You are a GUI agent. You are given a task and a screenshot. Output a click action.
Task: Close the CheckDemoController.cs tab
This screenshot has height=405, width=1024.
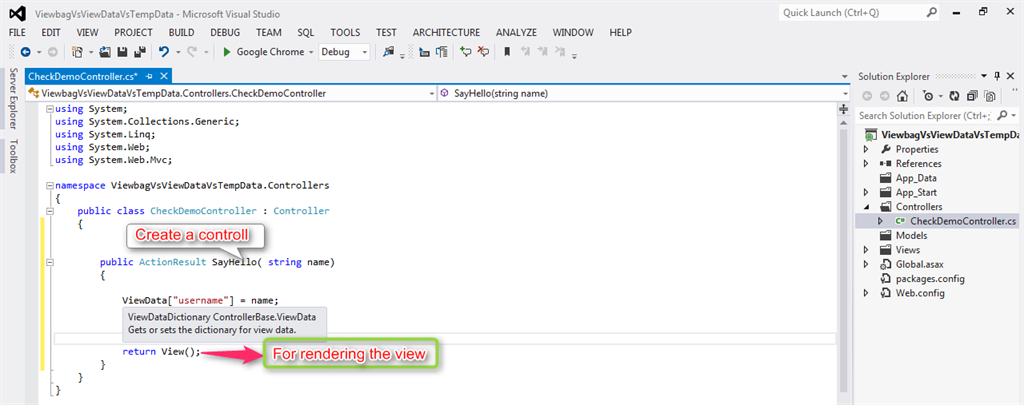coord(163,76)
